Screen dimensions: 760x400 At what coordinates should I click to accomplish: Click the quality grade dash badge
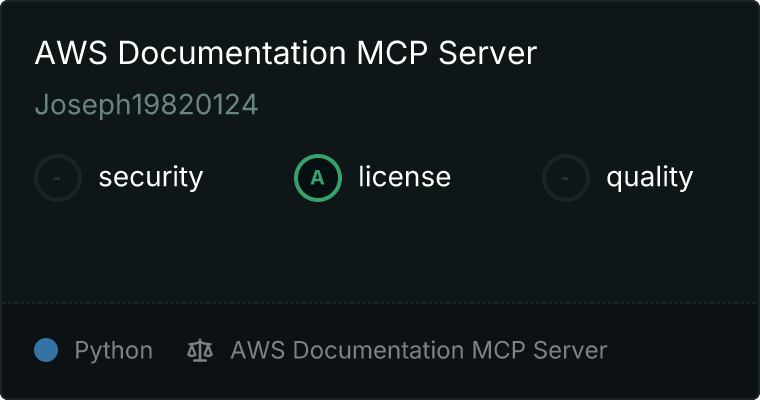[566, 178]
